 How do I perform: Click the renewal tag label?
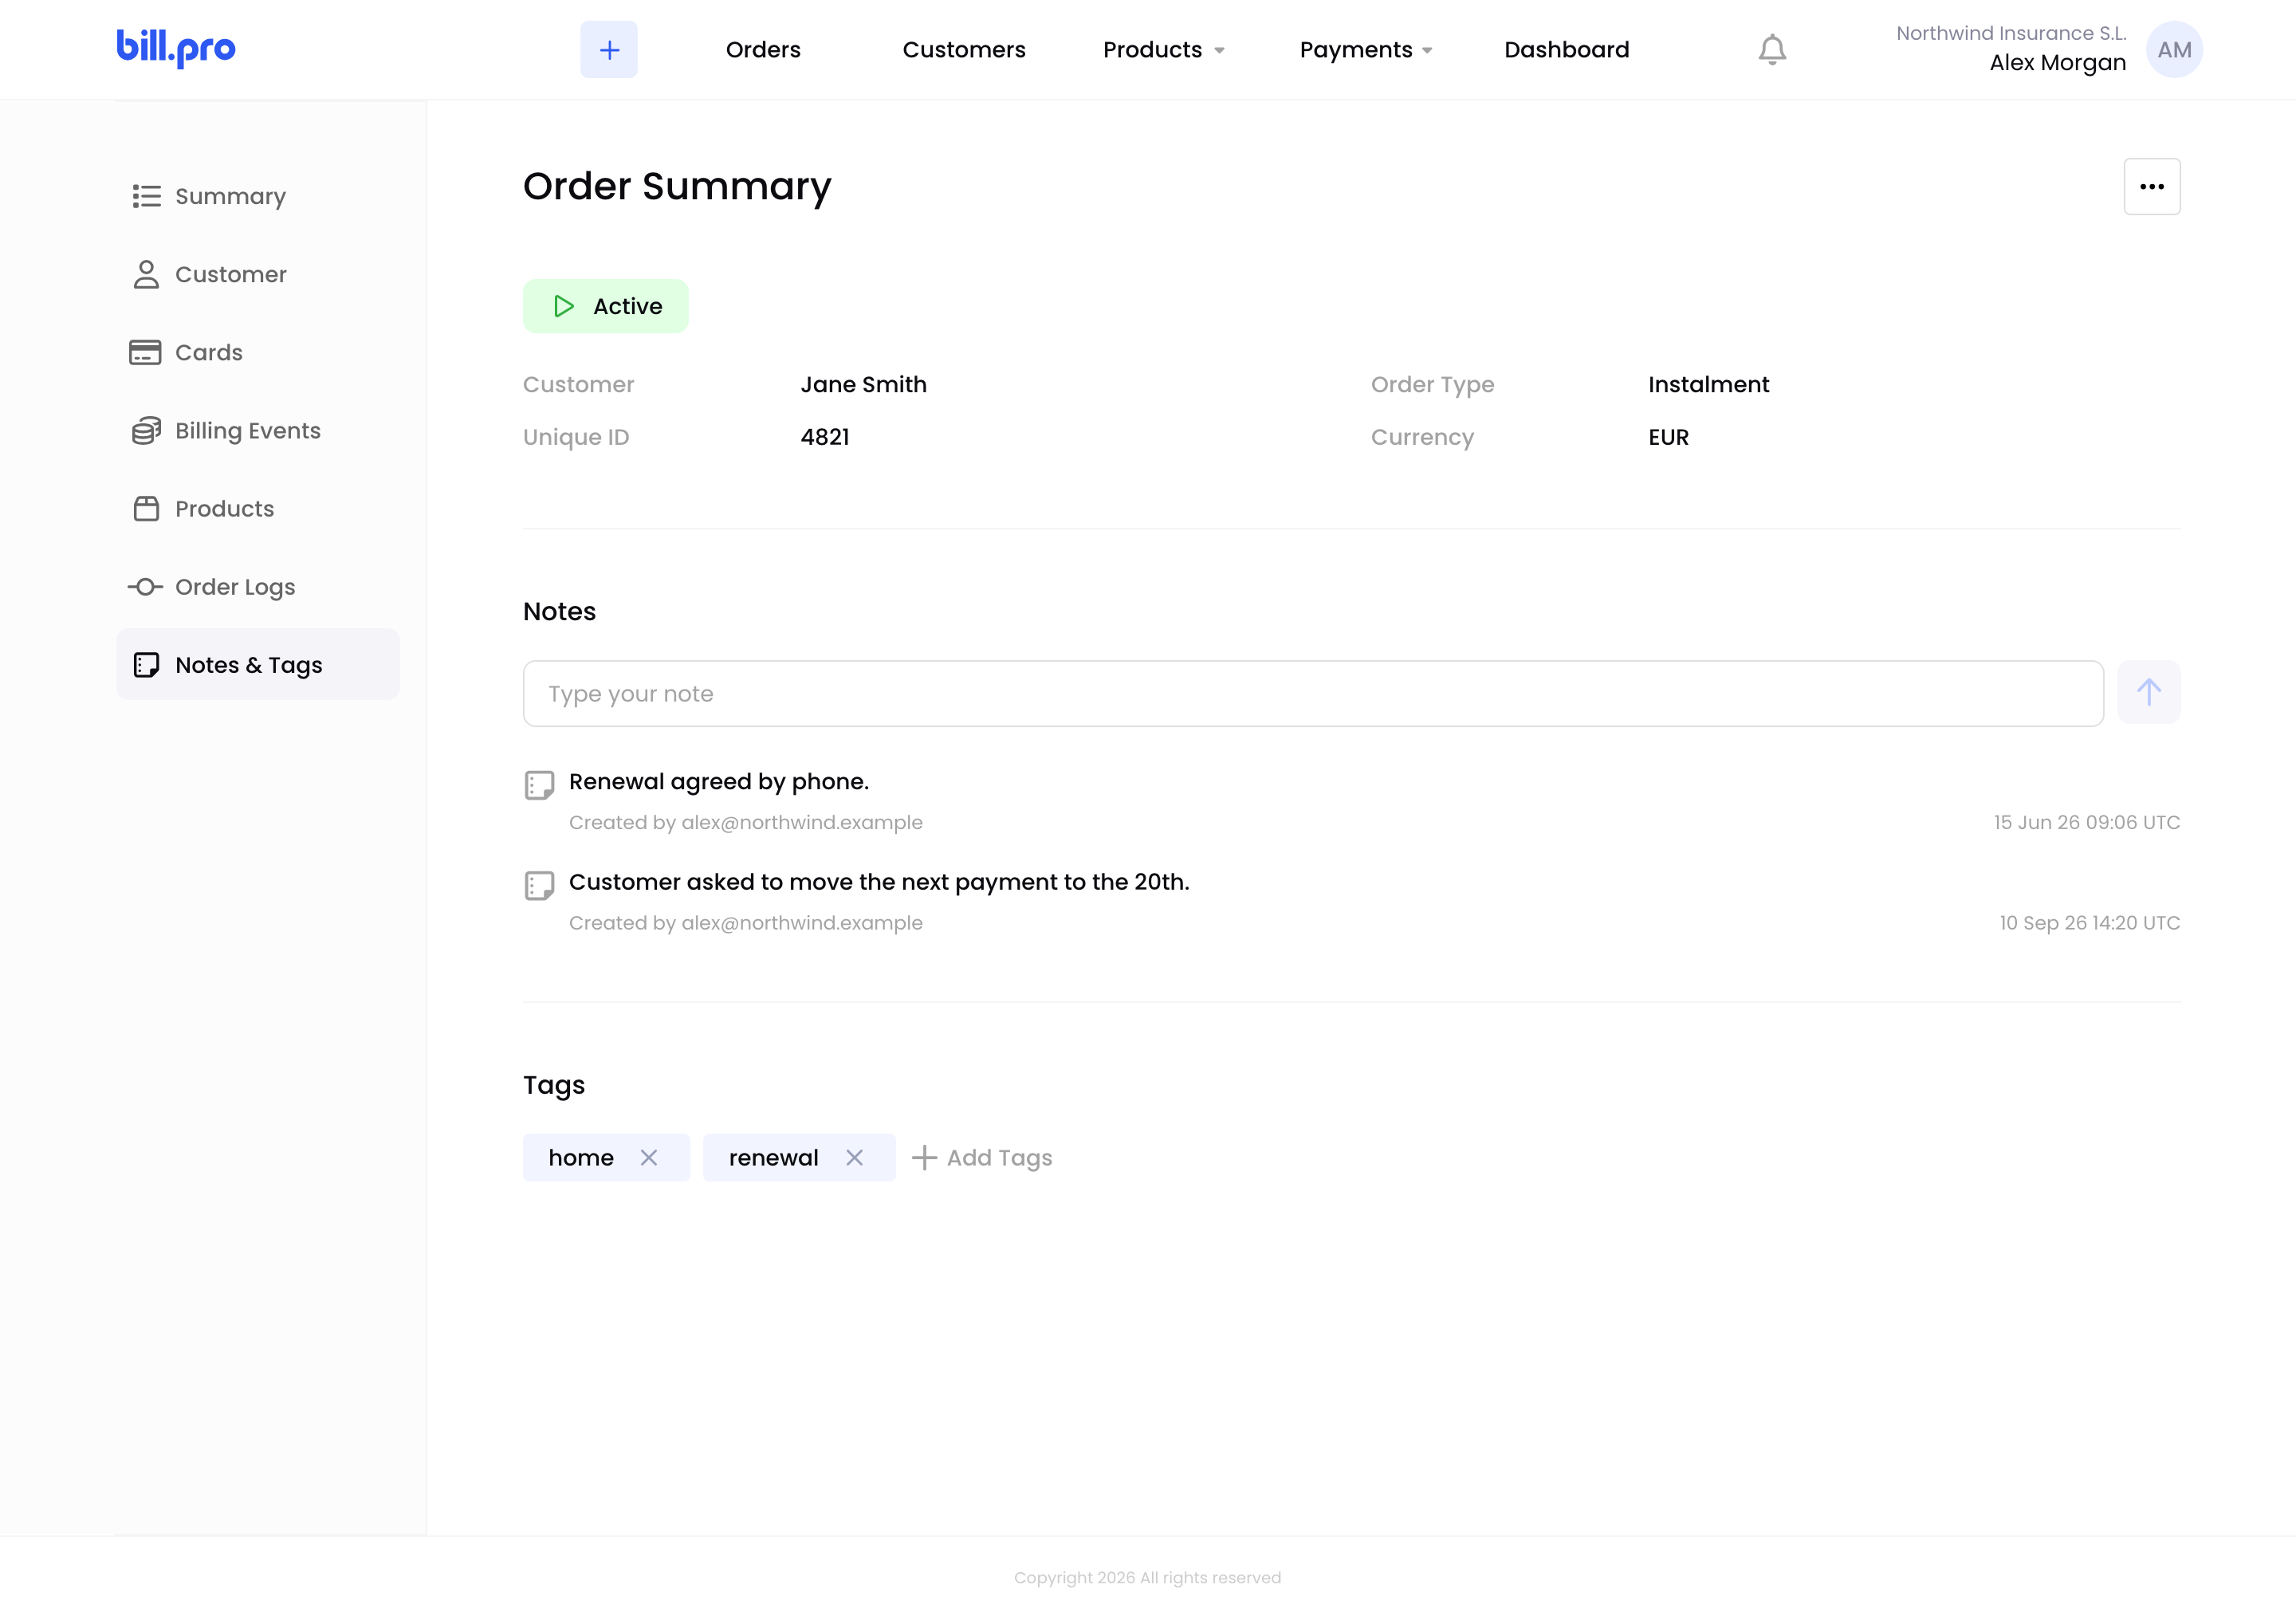pyautogui.click(x=773, y=1157)
